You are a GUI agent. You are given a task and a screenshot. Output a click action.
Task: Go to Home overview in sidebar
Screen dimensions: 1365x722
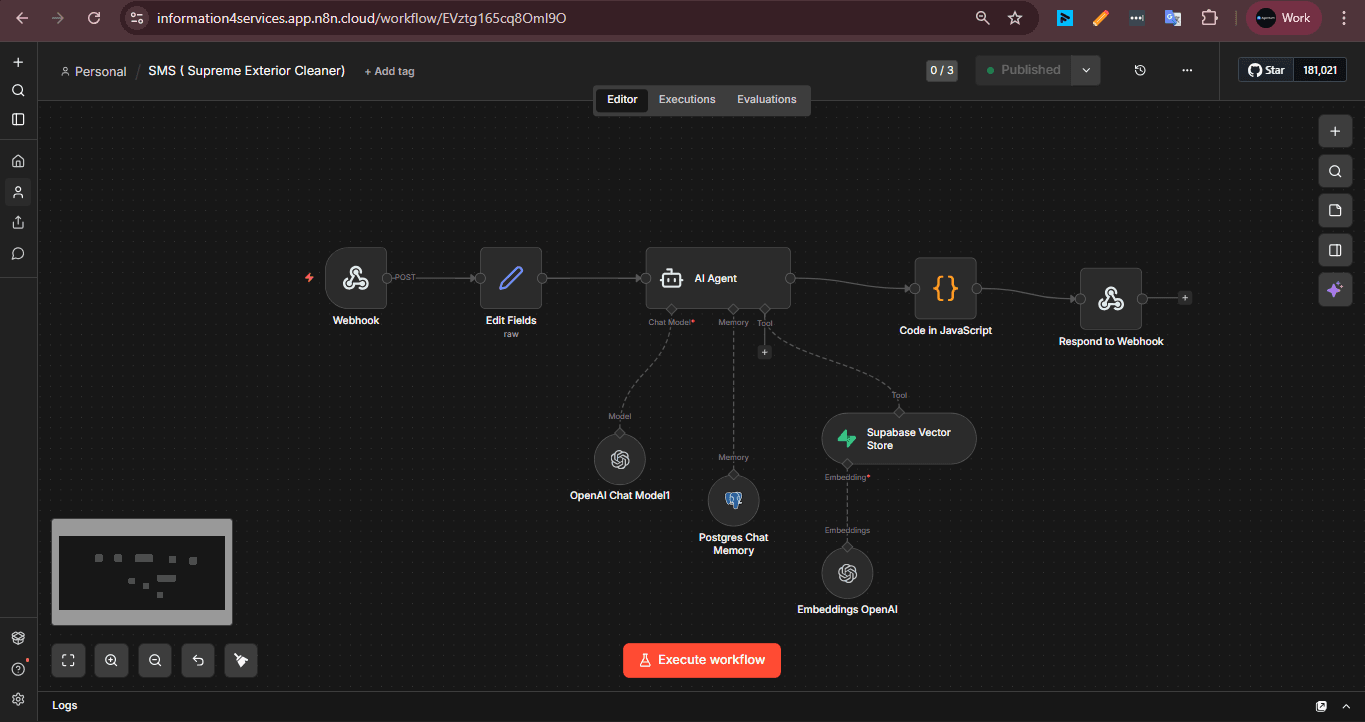[18, 161]
